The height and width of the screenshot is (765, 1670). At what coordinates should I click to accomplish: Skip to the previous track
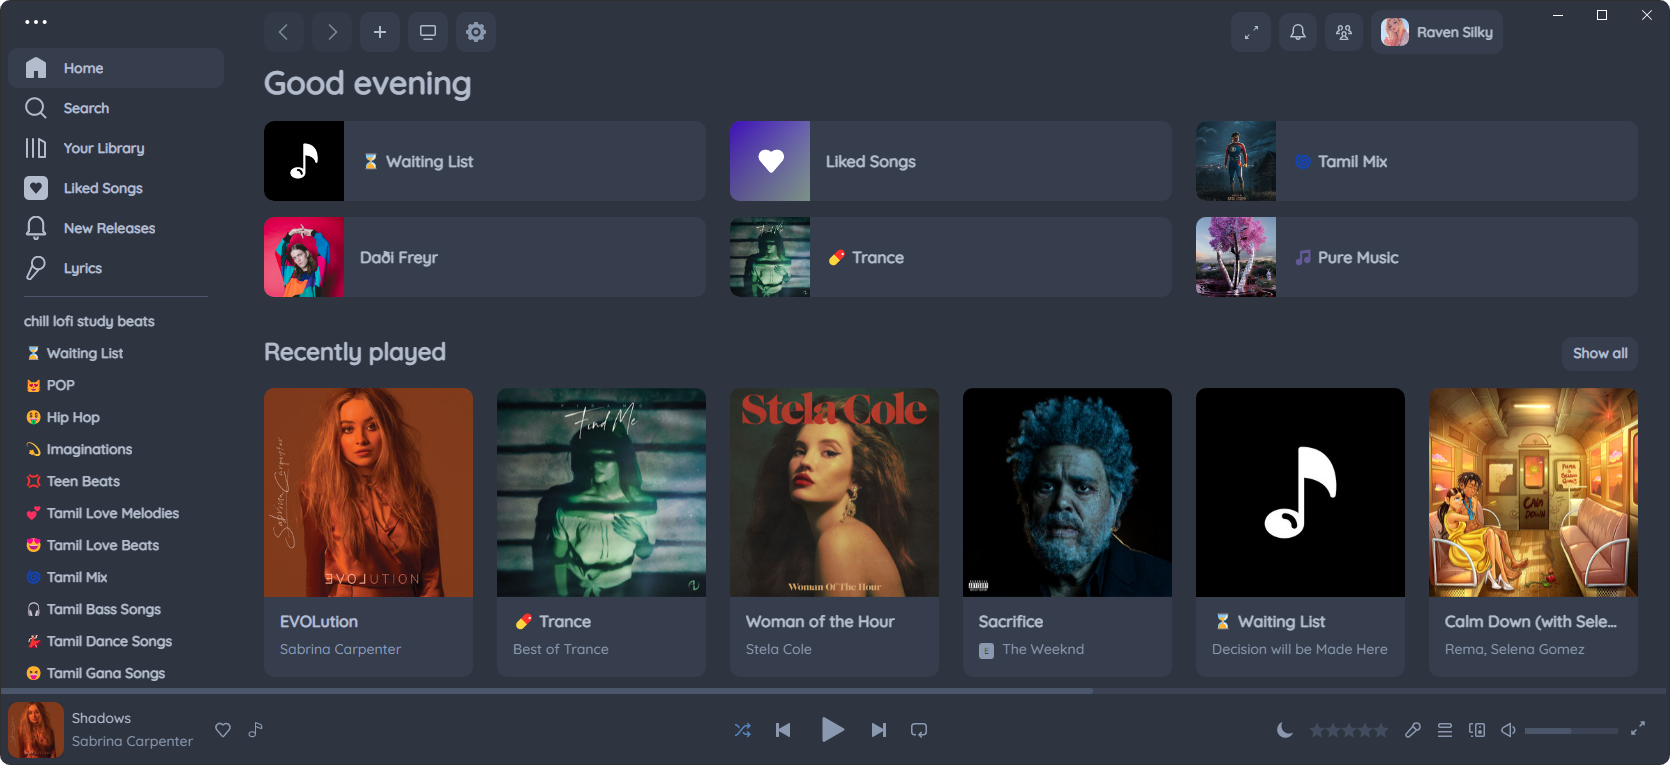pos(783,730)
